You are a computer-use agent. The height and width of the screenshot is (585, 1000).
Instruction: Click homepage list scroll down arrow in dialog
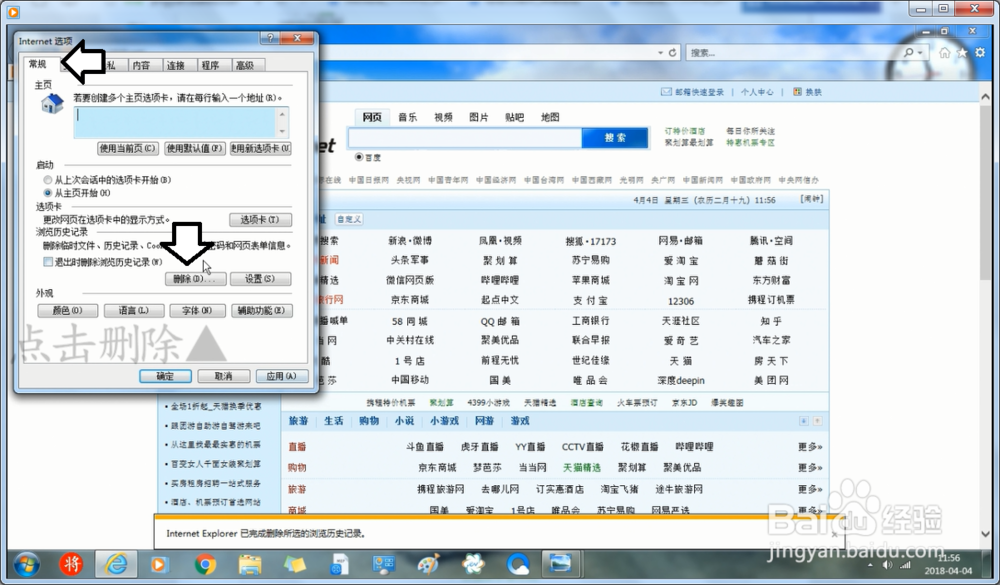[x=282, y=131]
